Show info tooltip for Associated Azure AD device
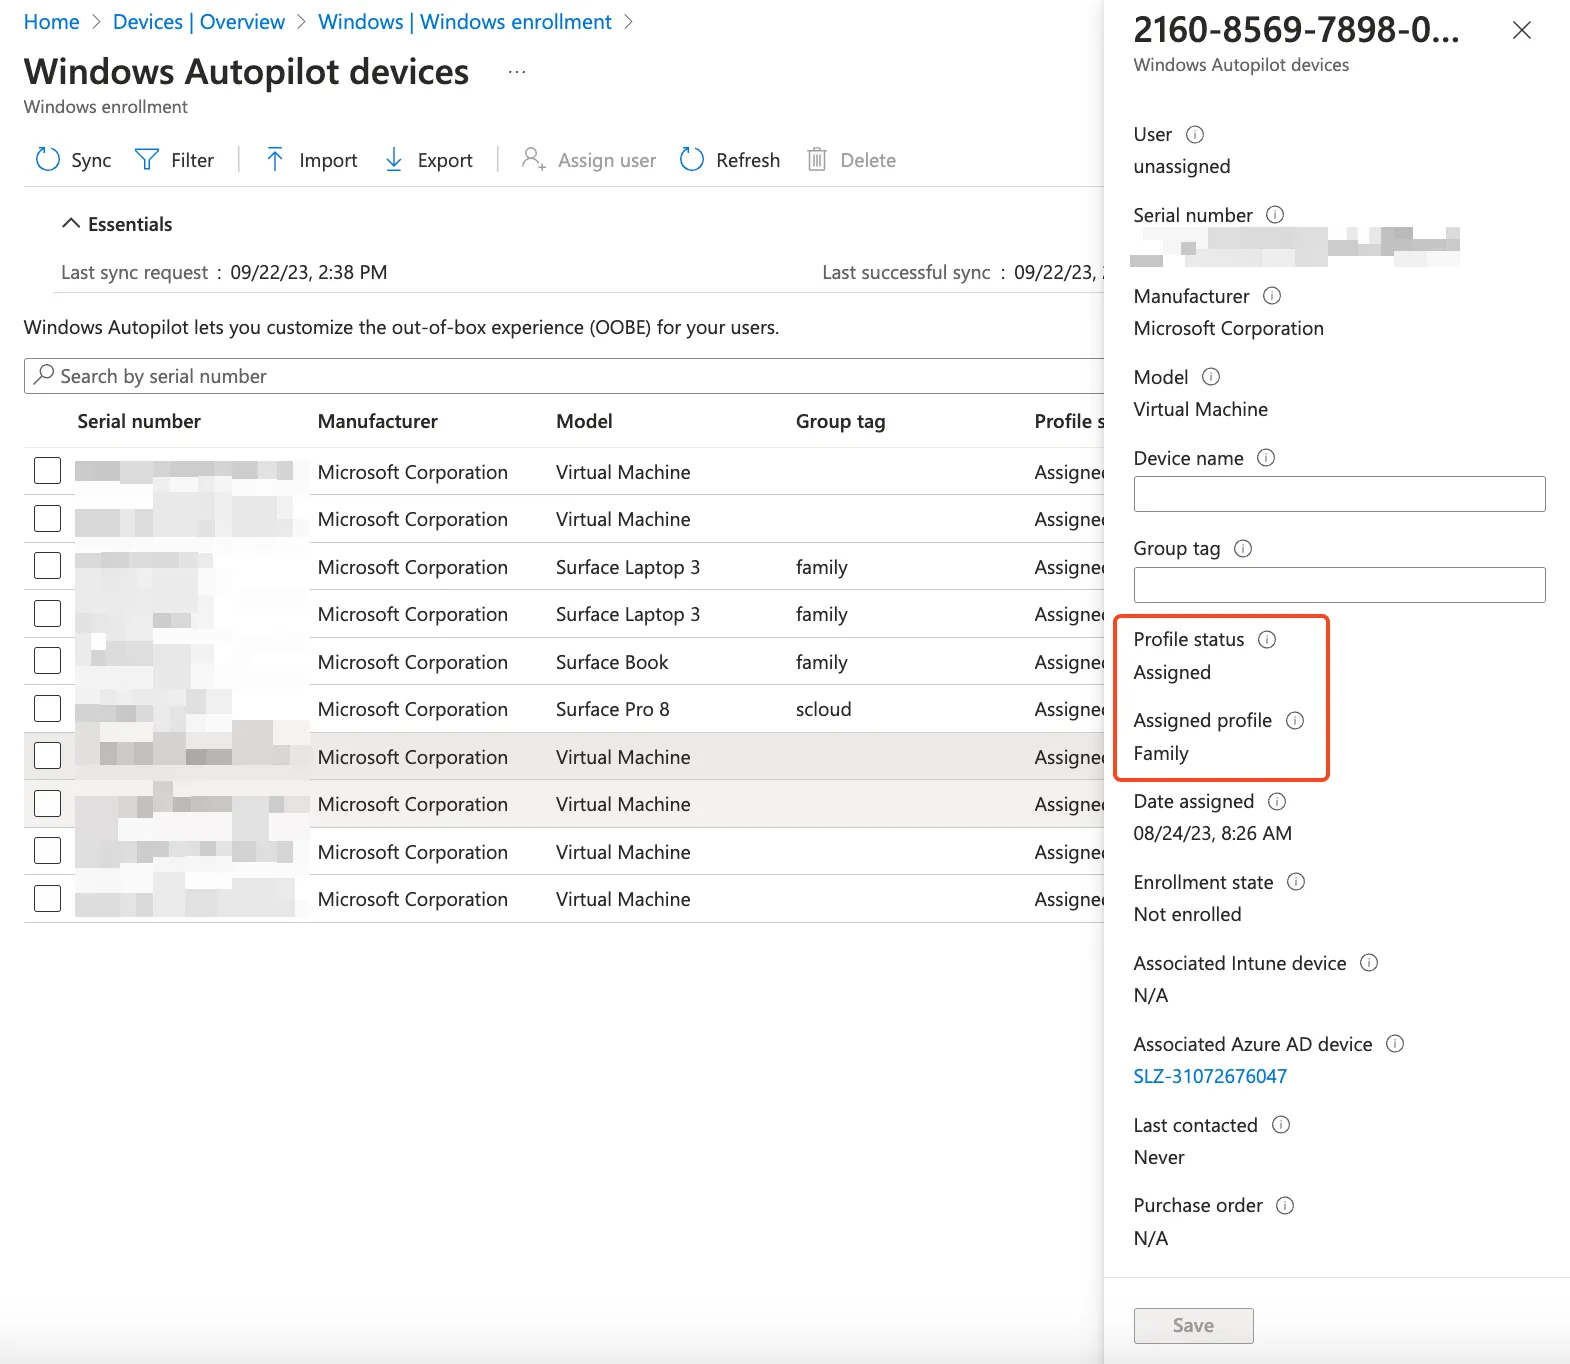The height and width of the screenshot is (1364, 1570). (x=1395, y=1044)
